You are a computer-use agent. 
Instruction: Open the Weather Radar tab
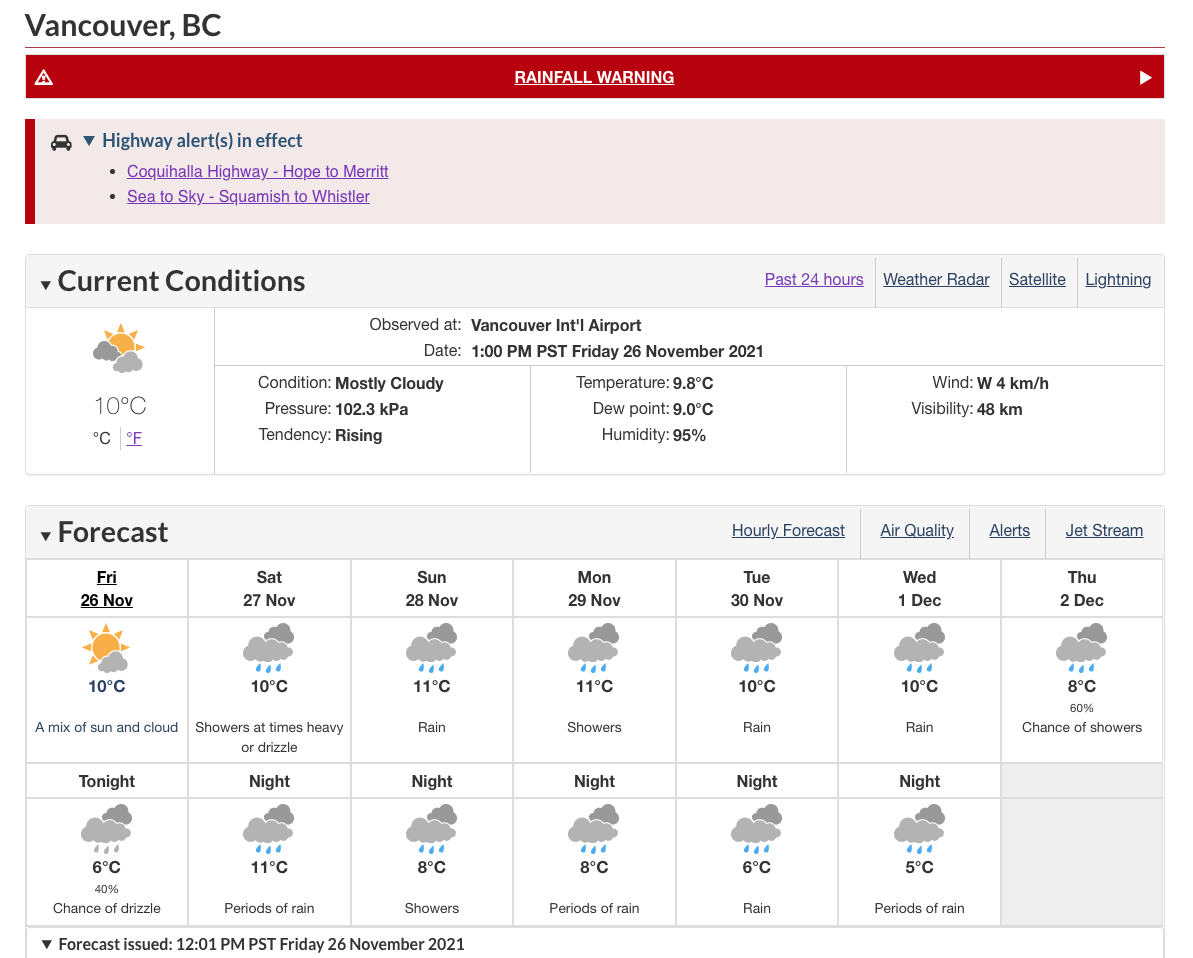[x=936, y=279]
